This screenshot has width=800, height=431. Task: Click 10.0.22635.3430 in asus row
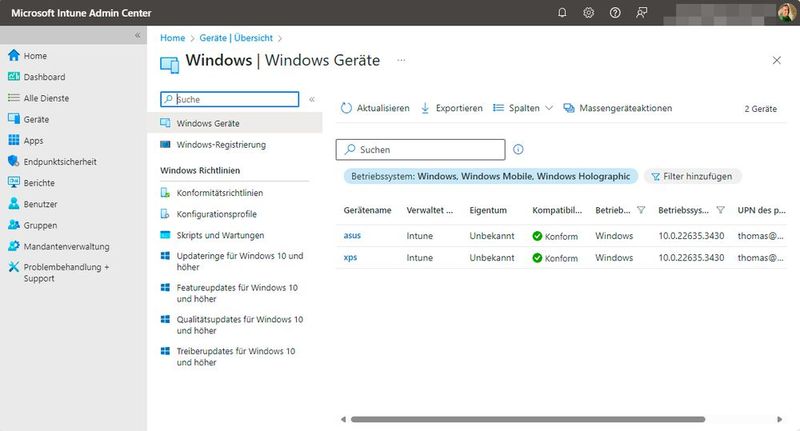(691, 236)
